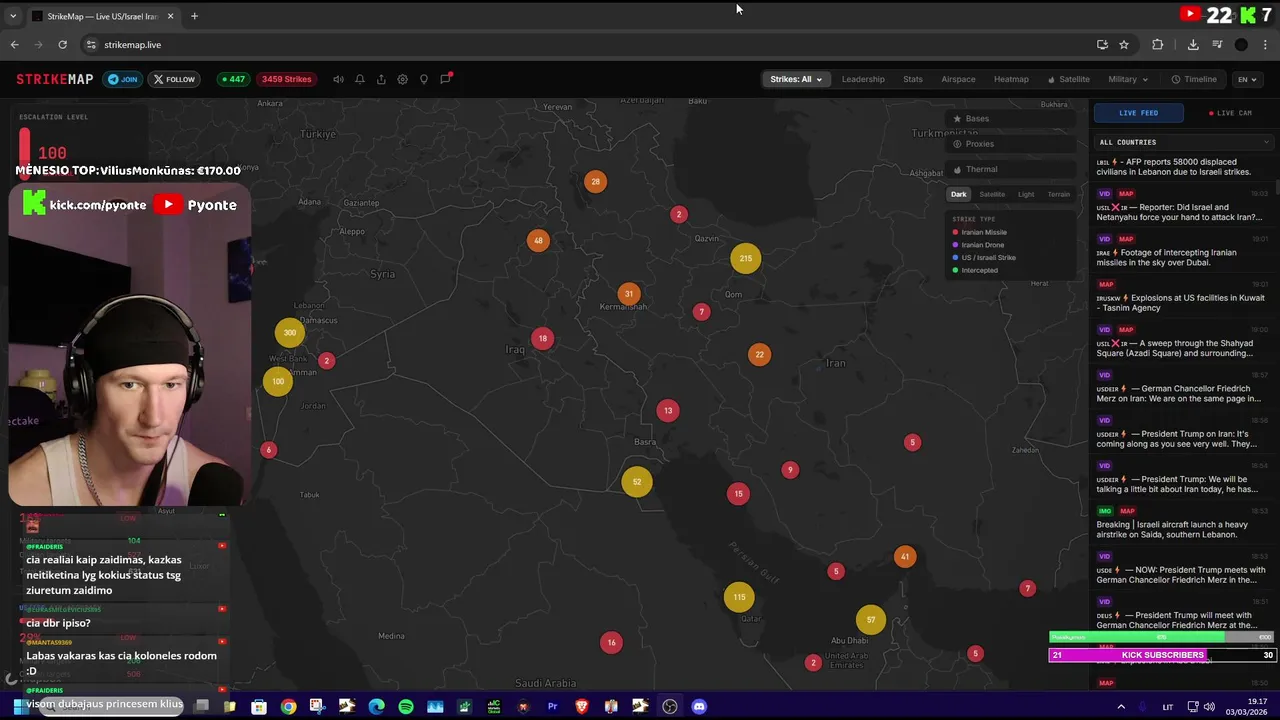Toggle US / Israeli Strike legend entry
The image size is (1280, 720).
984,257
